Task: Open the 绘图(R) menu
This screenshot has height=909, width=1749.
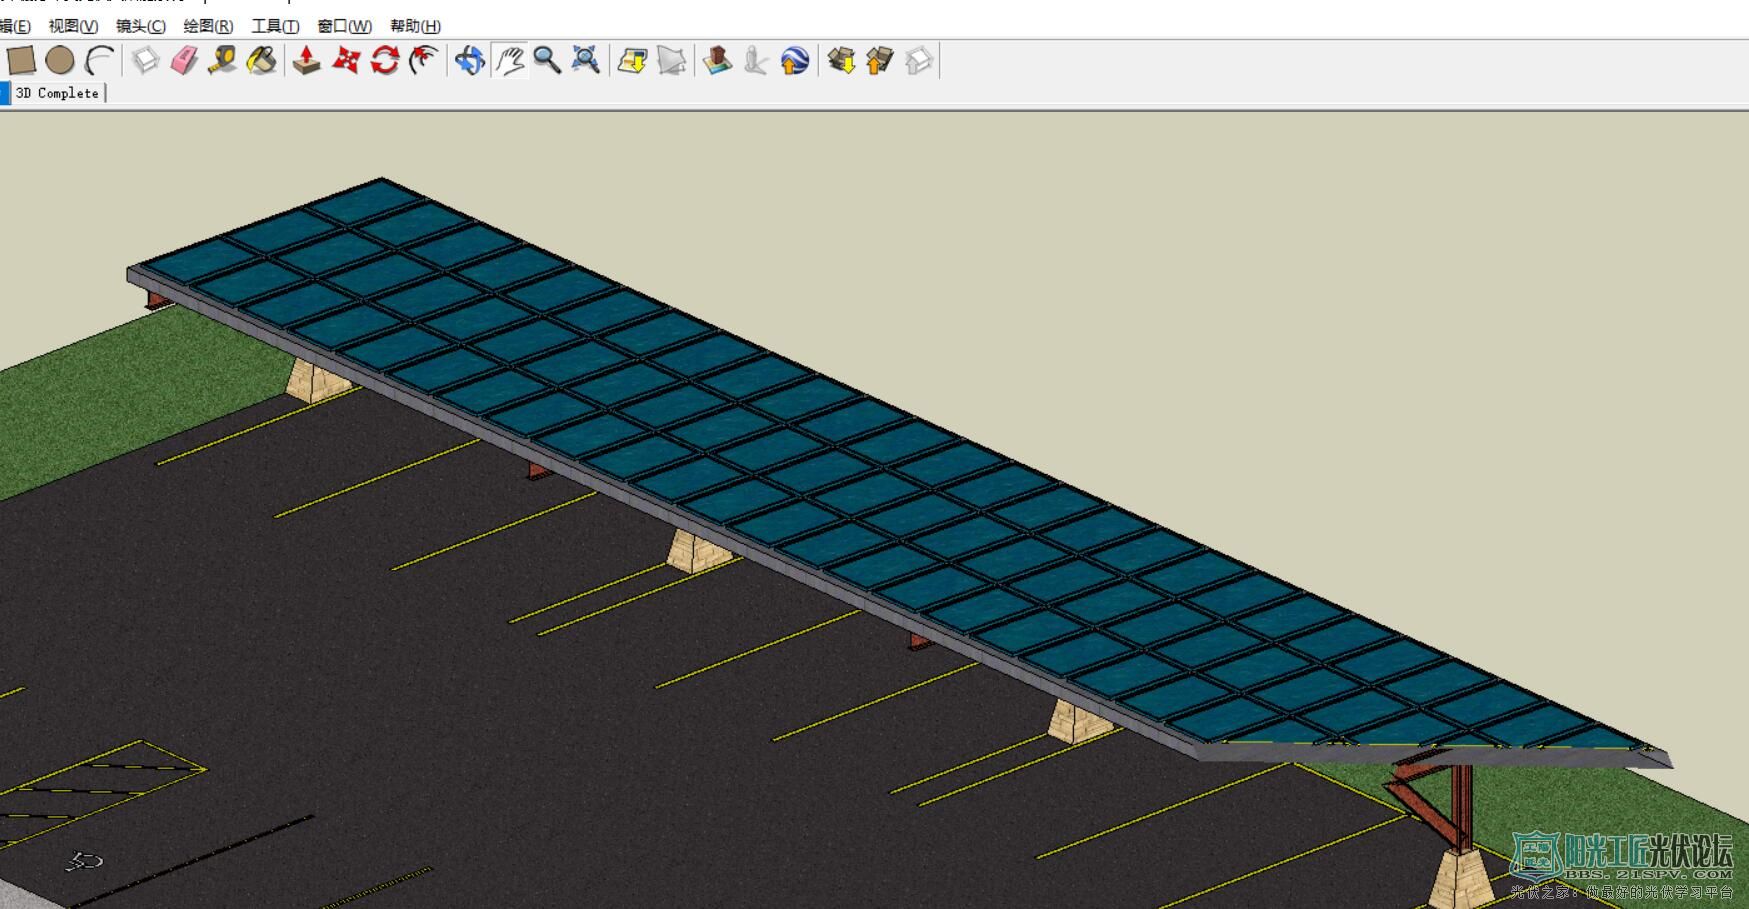Action: click(208, 26)
